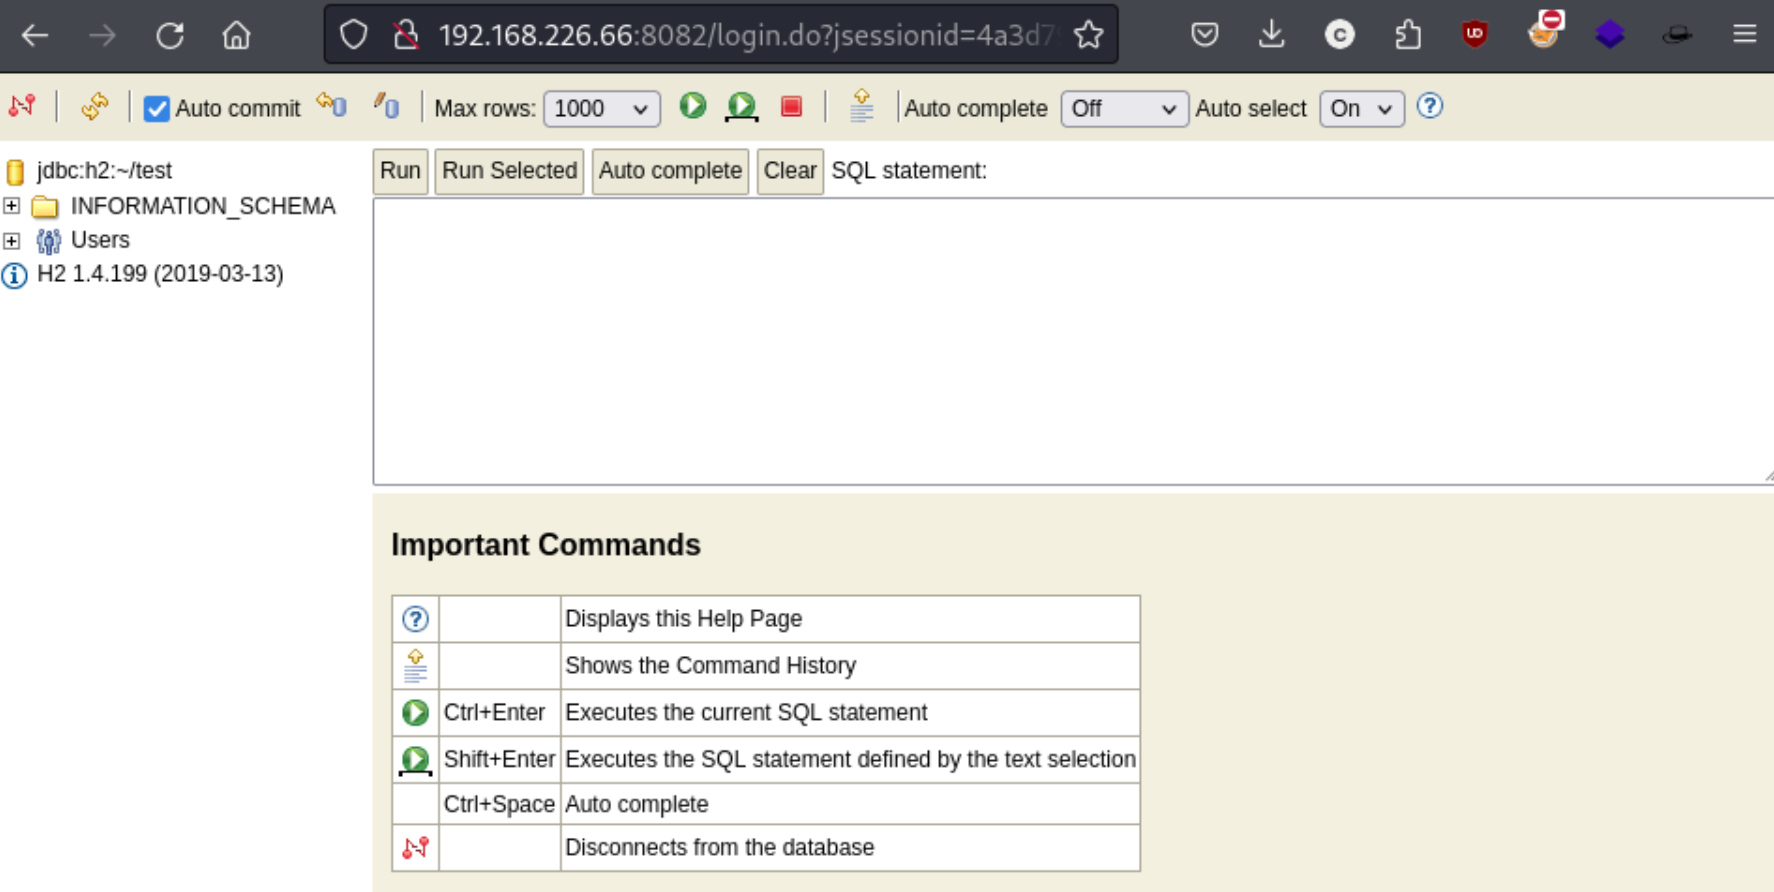The height and width of the screenshot is (892, 1774).
Task: Click the Disconnect icon in the help table
Action: pyautogui.click(x=415, y=848)
